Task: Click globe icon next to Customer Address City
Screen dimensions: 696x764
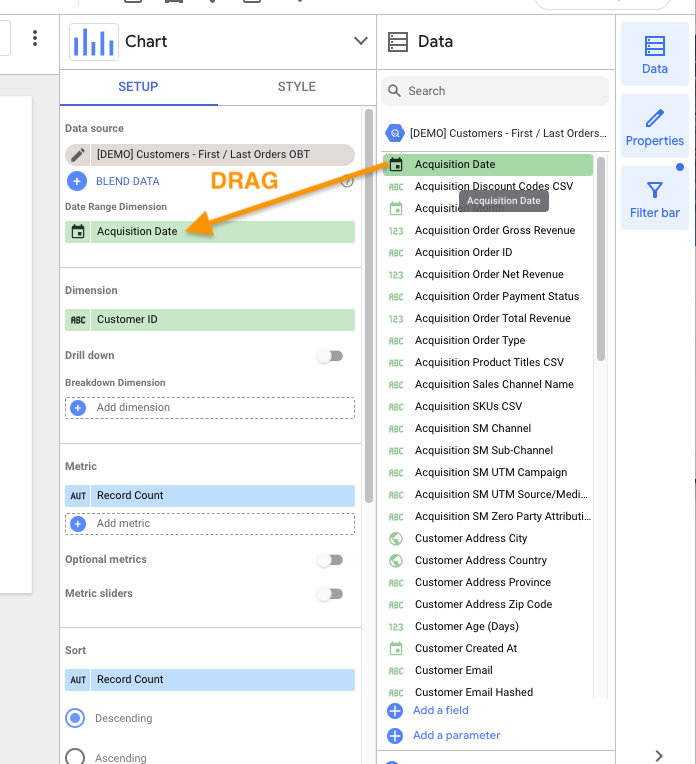Action: click(396, 538)
